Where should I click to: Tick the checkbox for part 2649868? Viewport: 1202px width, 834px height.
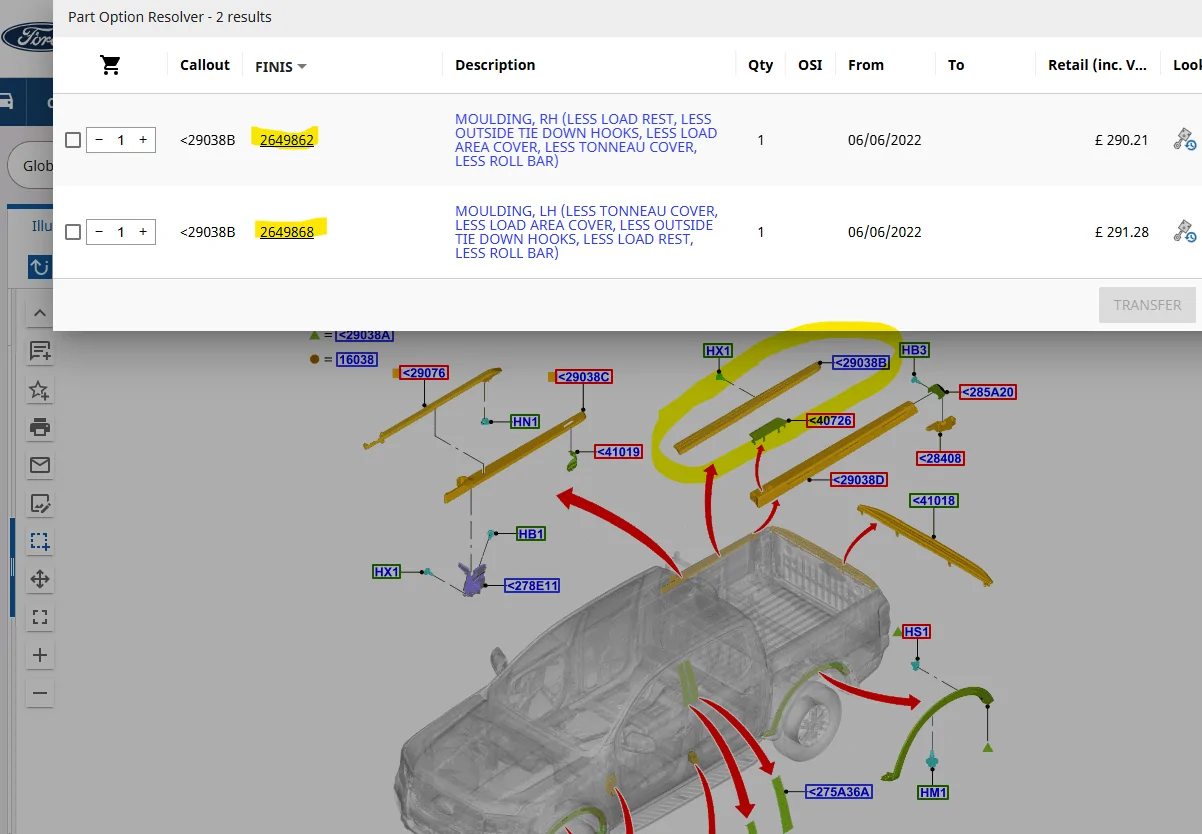[x=72, y=232]
